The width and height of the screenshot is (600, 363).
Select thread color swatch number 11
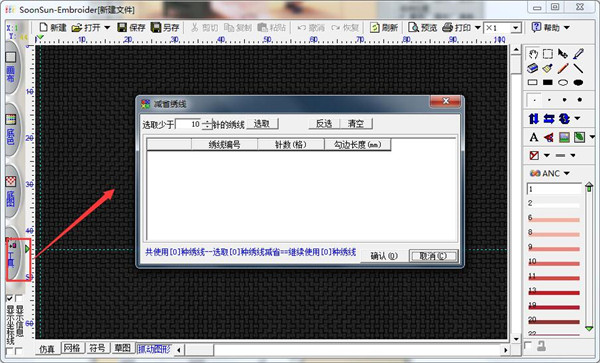point(554,277)
